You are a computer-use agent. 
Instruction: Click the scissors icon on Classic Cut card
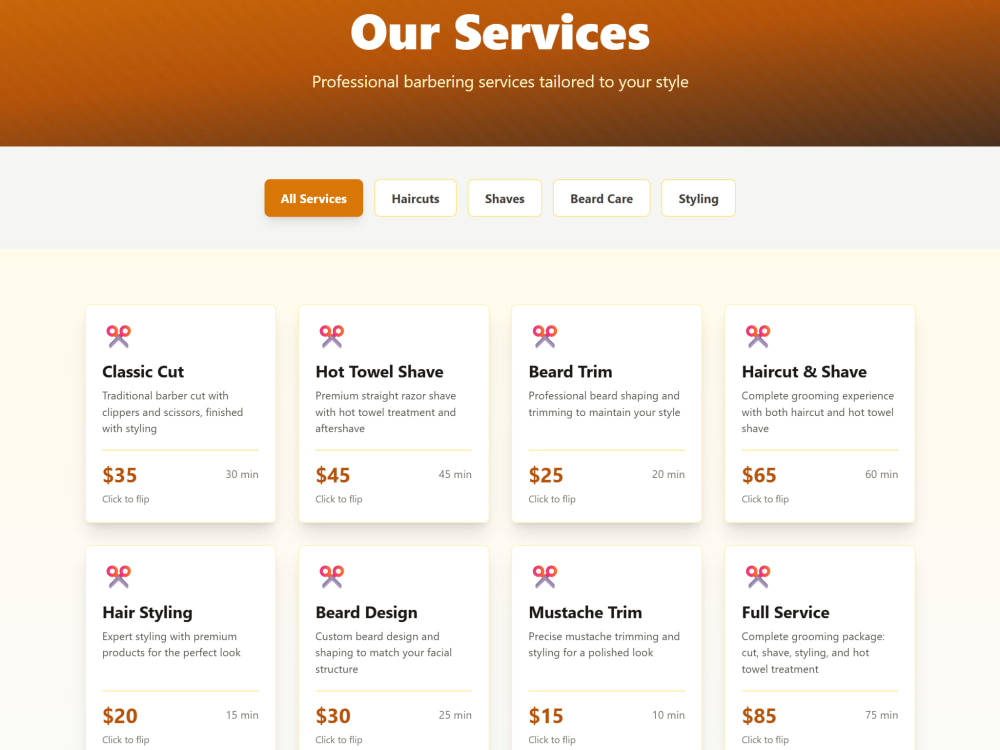point(119,336)
